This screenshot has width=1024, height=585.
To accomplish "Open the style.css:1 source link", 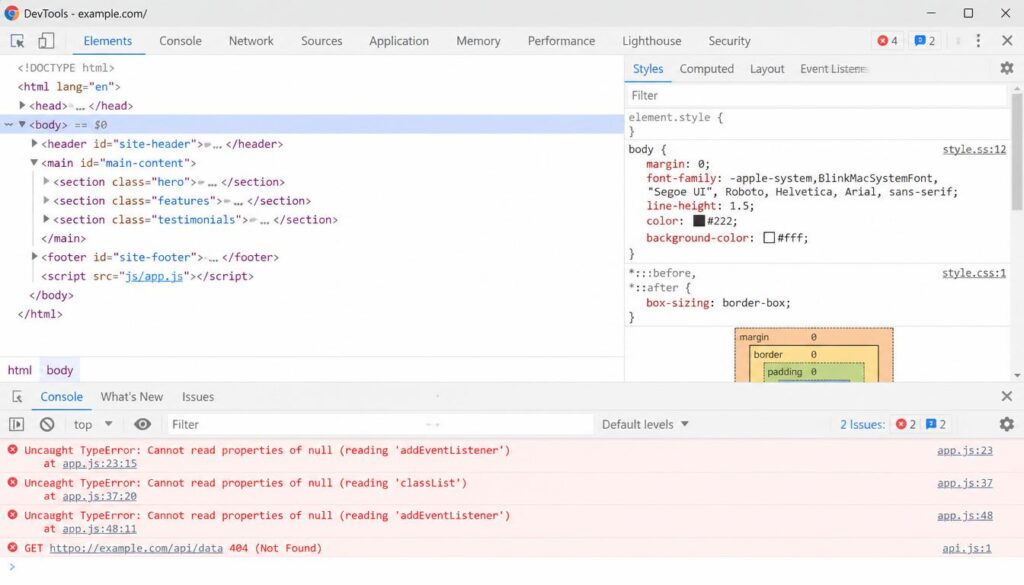I will [x=974, y=273].
